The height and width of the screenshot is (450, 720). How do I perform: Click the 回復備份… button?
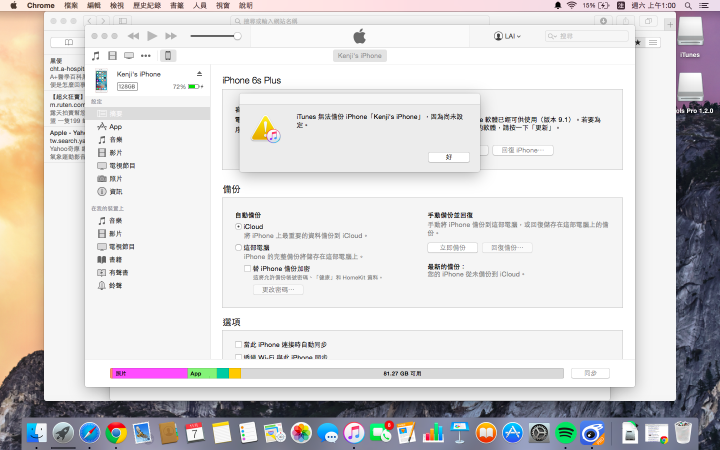tap(507, 248)
